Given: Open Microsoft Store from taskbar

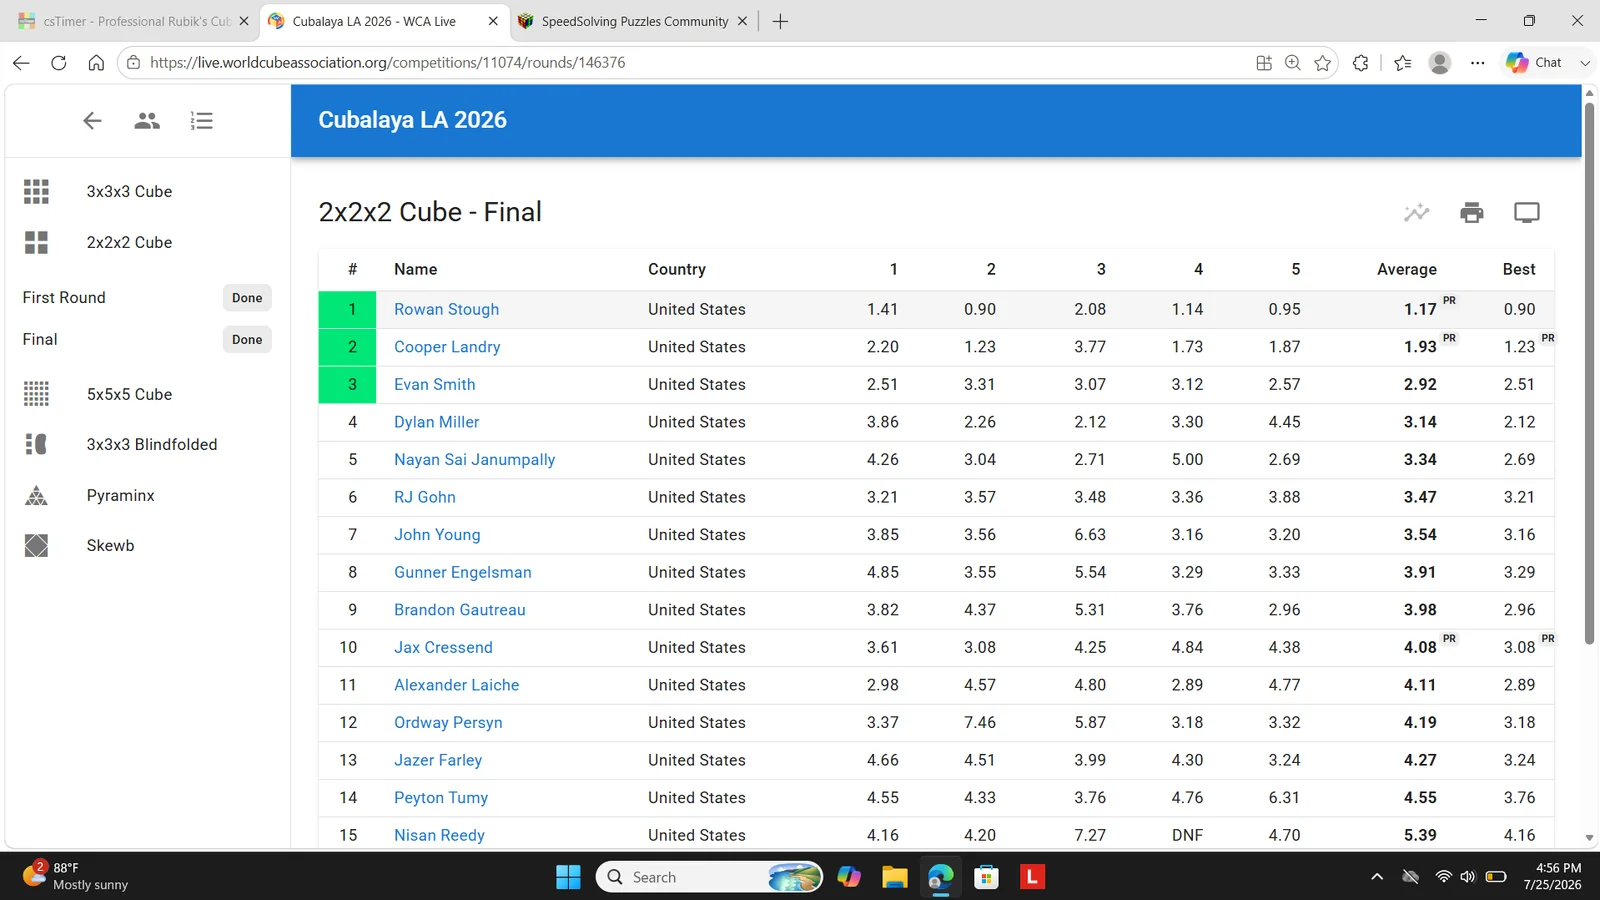Looking at the screenshot, I should pos(987,877).
